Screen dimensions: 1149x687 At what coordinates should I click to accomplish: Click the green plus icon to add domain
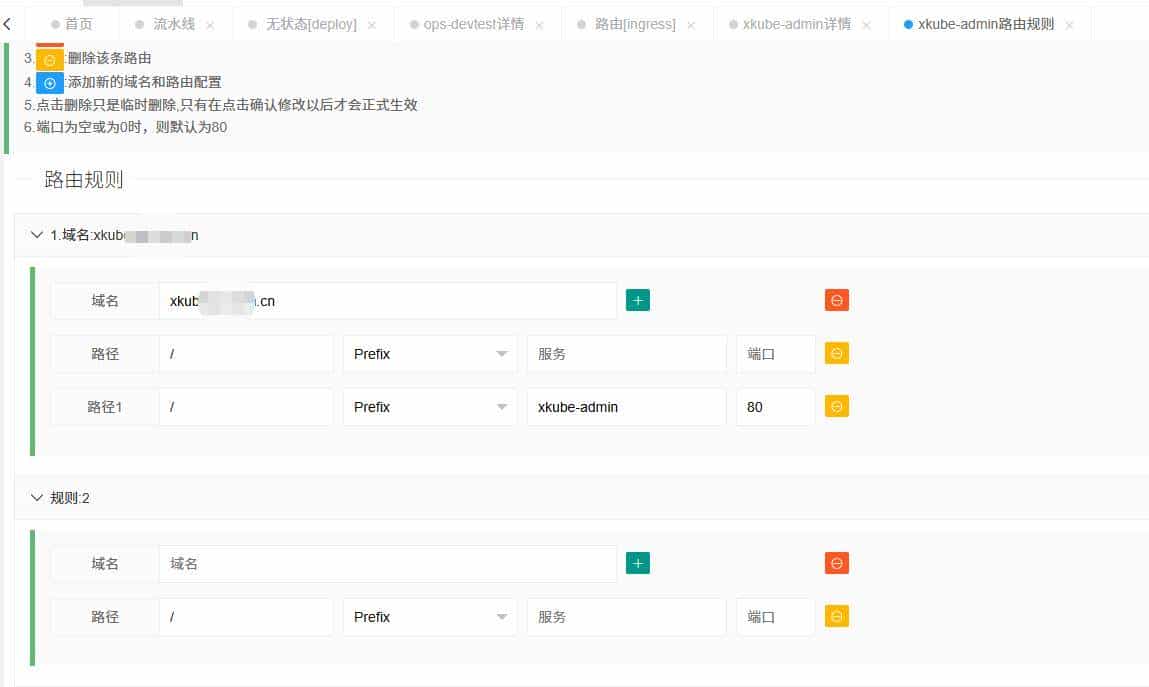point(637,299)
